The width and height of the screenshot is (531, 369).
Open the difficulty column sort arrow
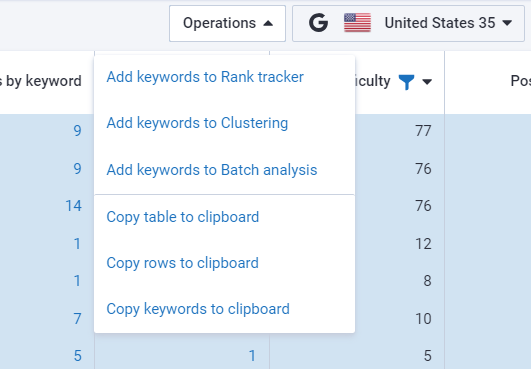coord(427,82)
